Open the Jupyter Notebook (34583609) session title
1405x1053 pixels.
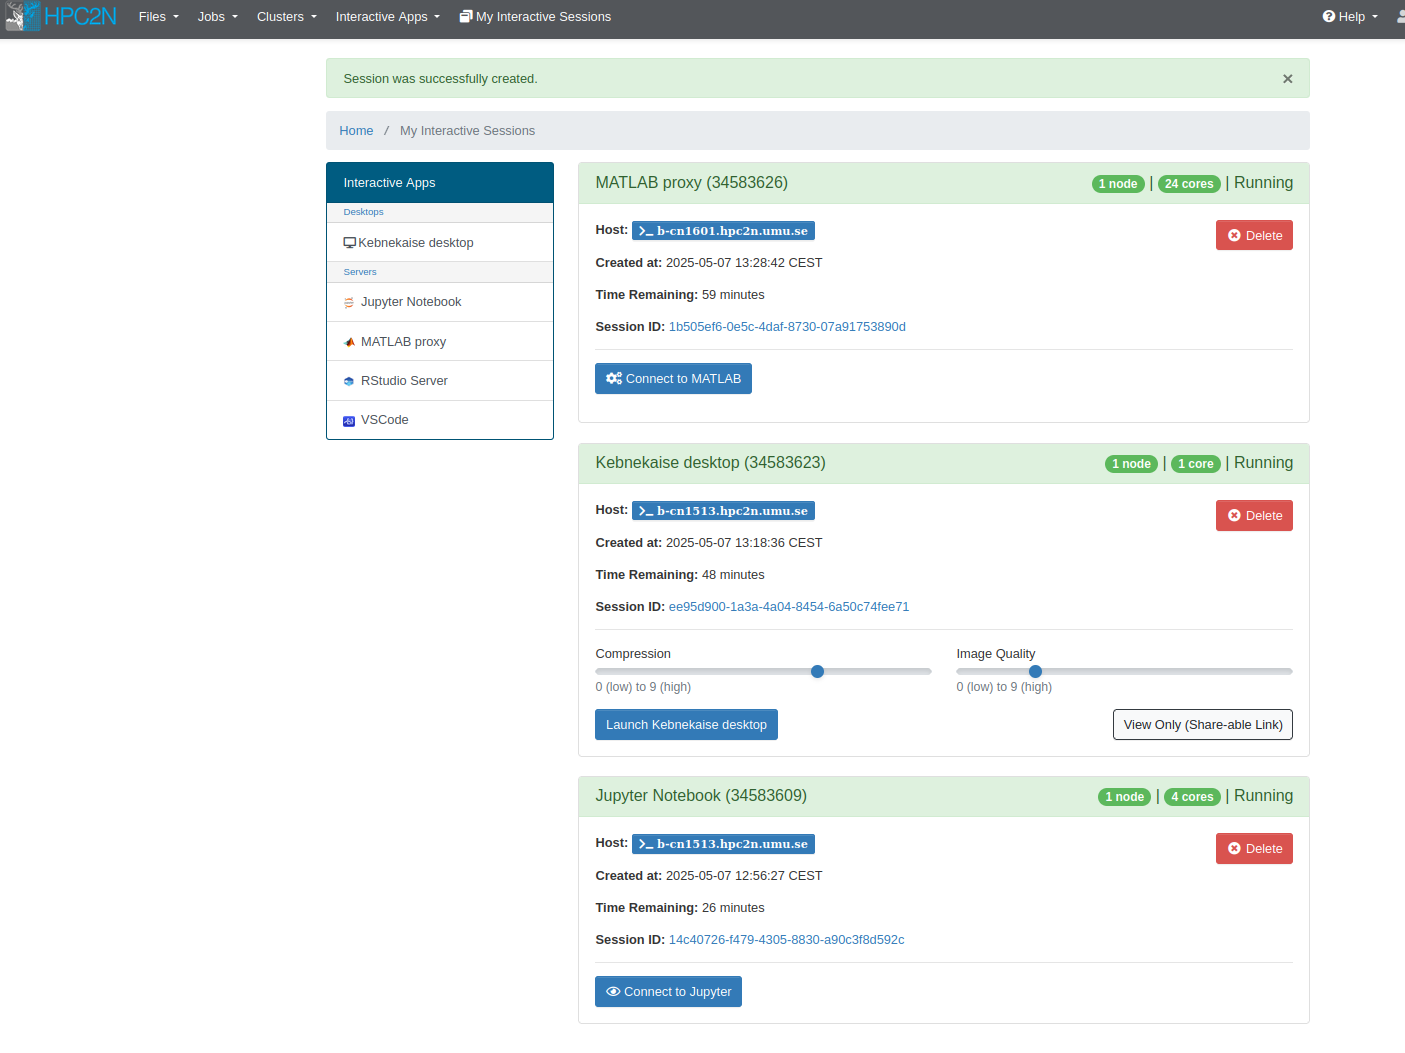click(701, 796)
